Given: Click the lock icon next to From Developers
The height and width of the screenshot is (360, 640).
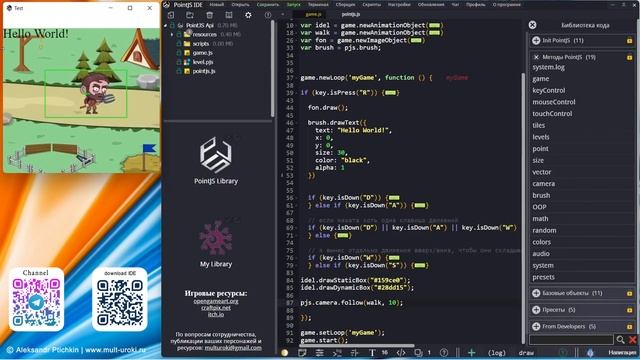Looking at the screenshot, I should (x=629, y=327).
